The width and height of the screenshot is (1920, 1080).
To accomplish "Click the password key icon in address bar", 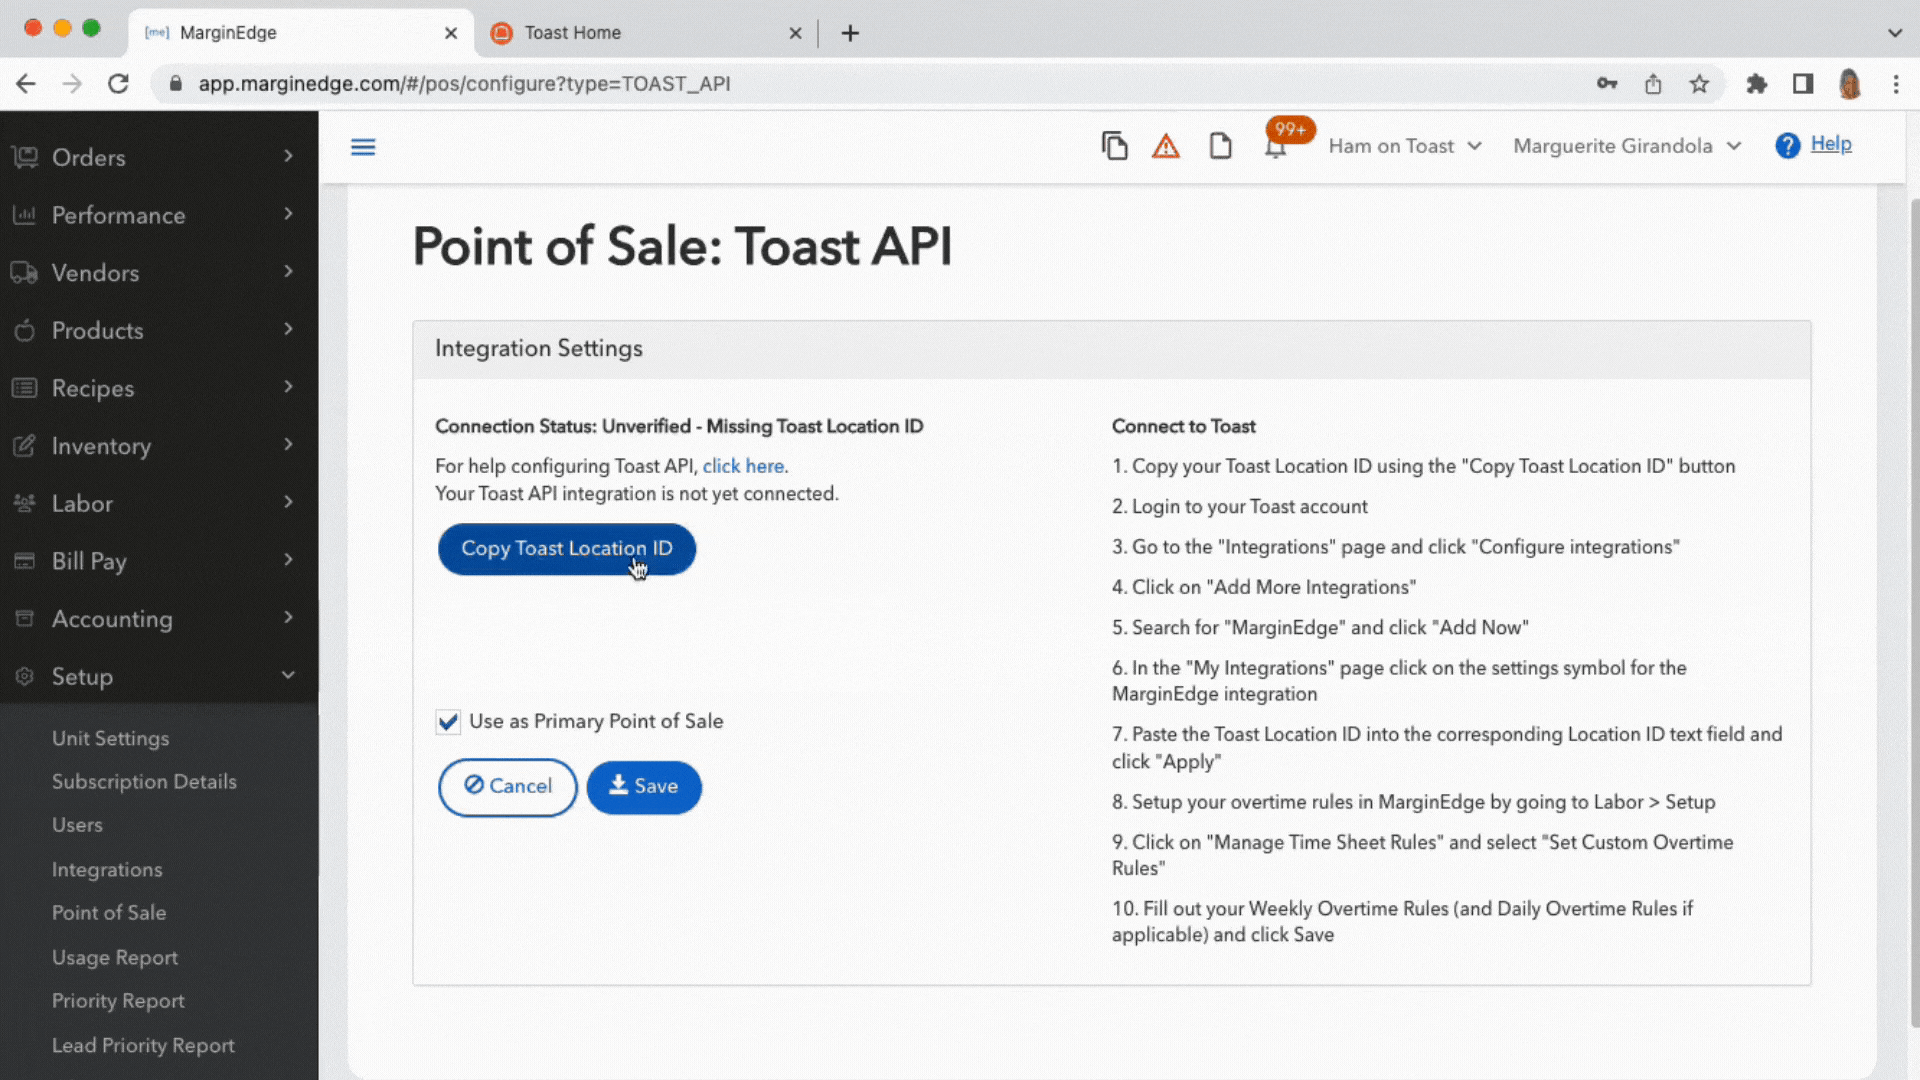I will (x=1607, y=84).
